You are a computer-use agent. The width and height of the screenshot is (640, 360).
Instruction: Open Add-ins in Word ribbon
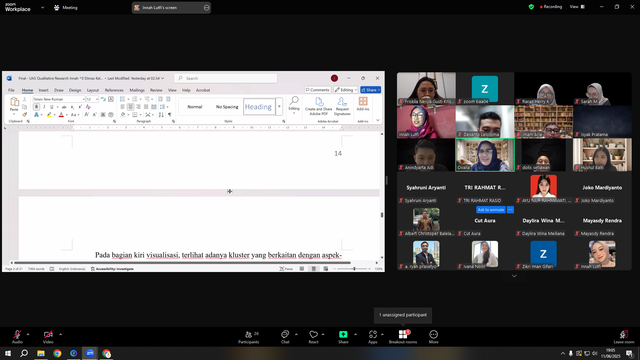[363, 104]
